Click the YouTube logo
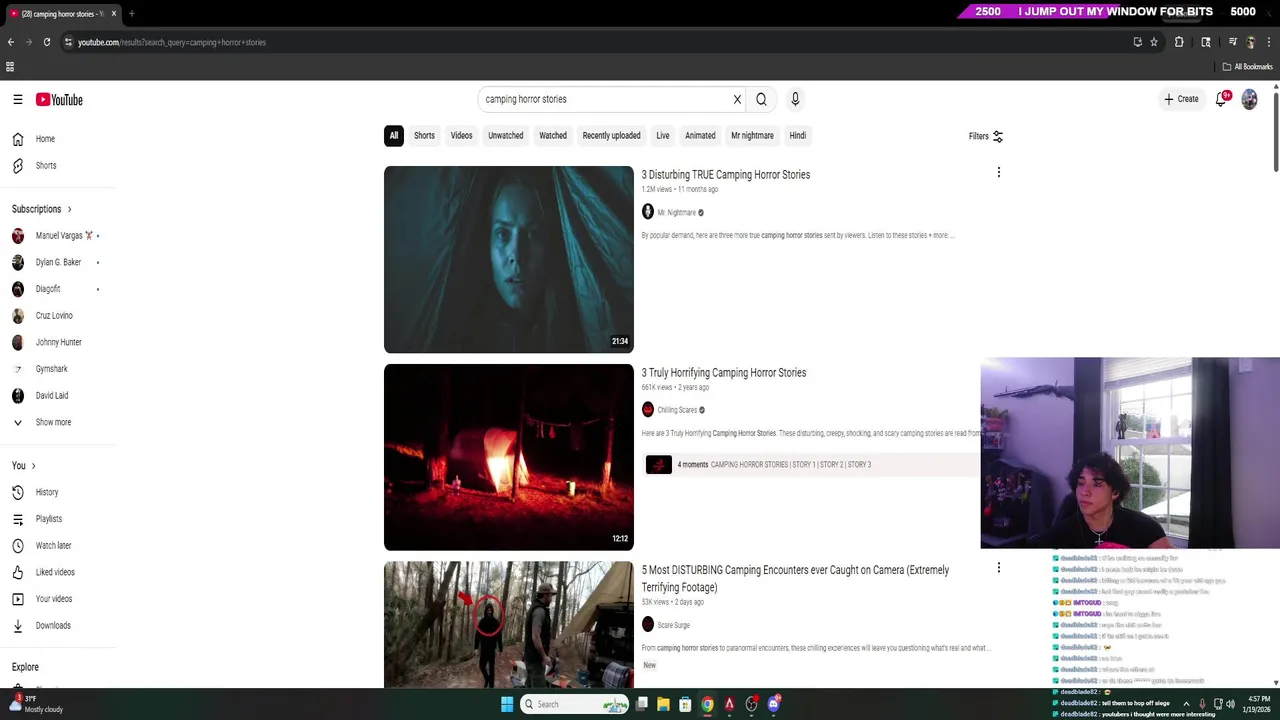The image size is (1280, 720). pos(59,99)
